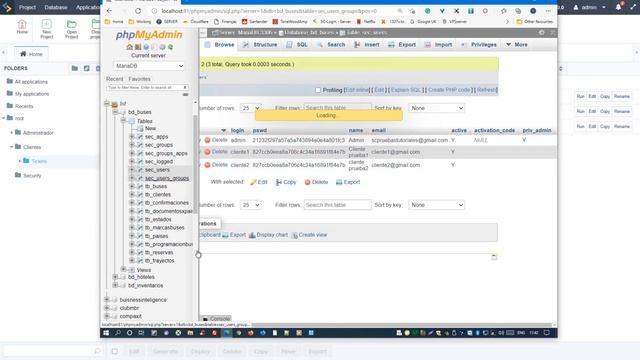The width and height of the screenshot is (640, 360).
Task: Click the Console bar at bottom
Action: [x=217, y=318]
